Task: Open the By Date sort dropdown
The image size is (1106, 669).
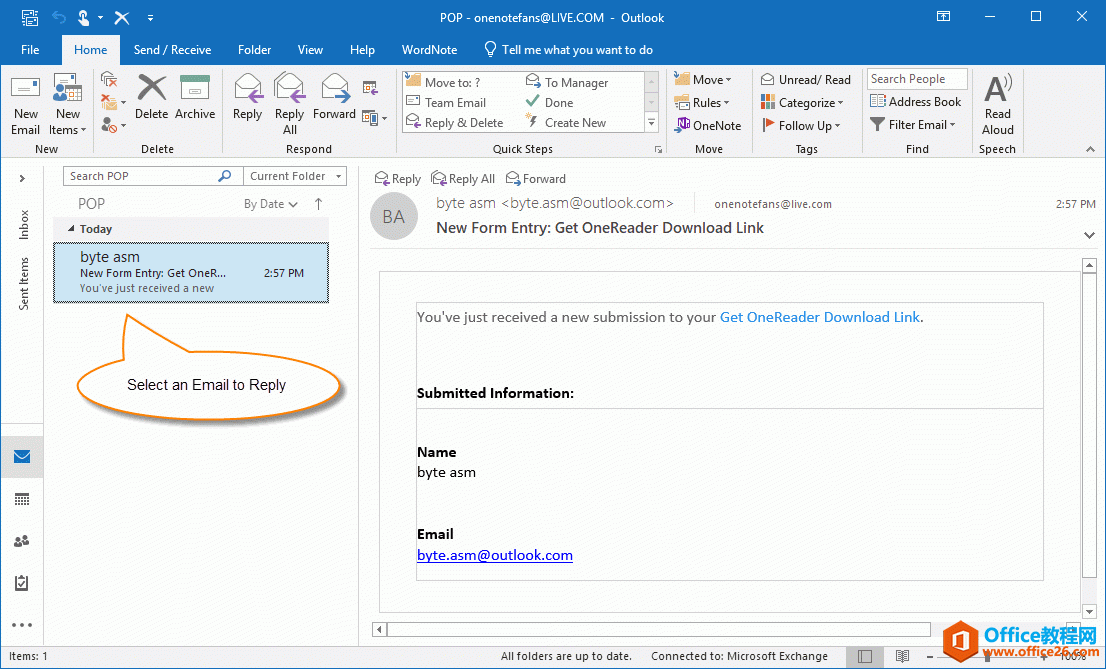Action: click(x=271, y=204)
